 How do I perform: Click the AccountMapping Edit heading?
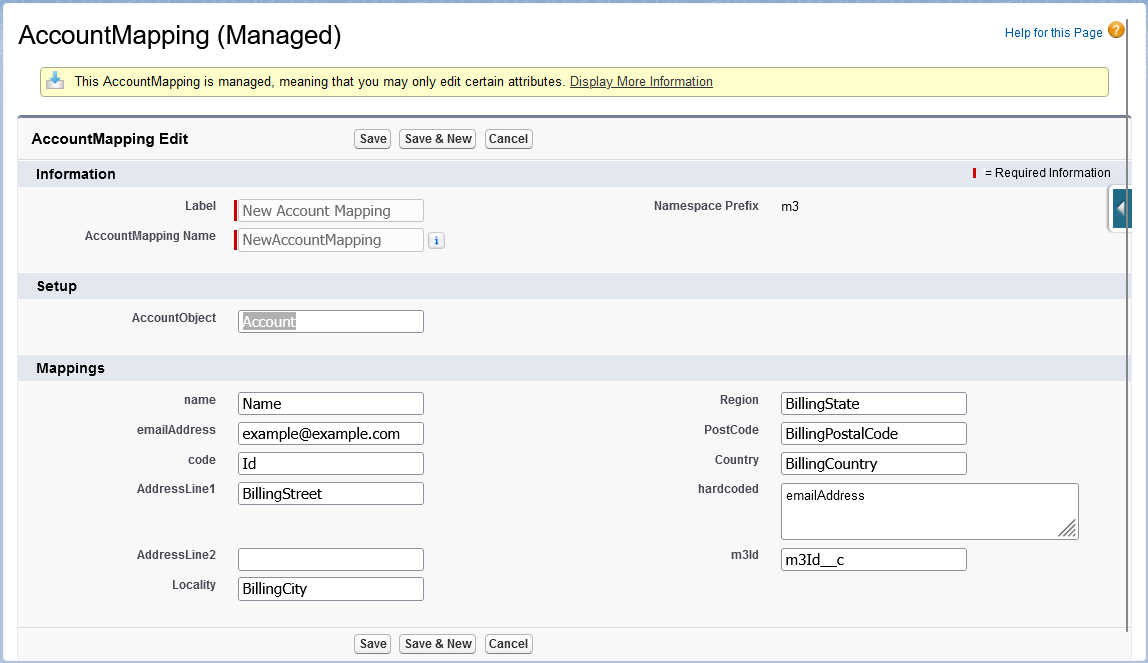coord(110,139)
